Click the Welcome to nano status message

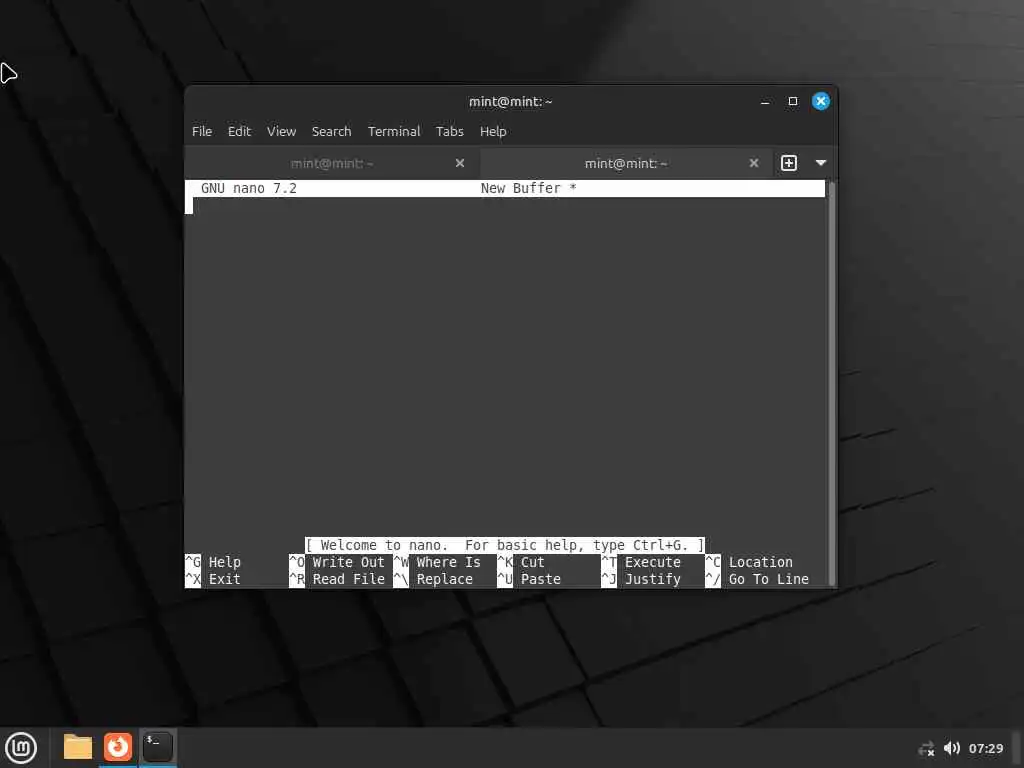point(505,545)
